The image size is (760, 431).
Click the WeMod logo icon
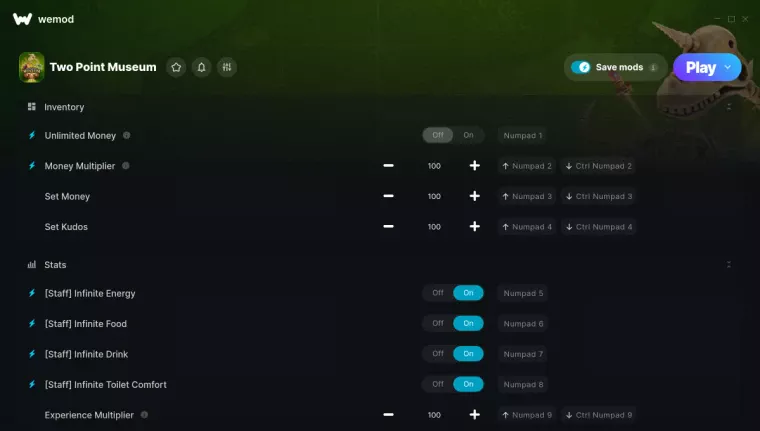[22, 19]
